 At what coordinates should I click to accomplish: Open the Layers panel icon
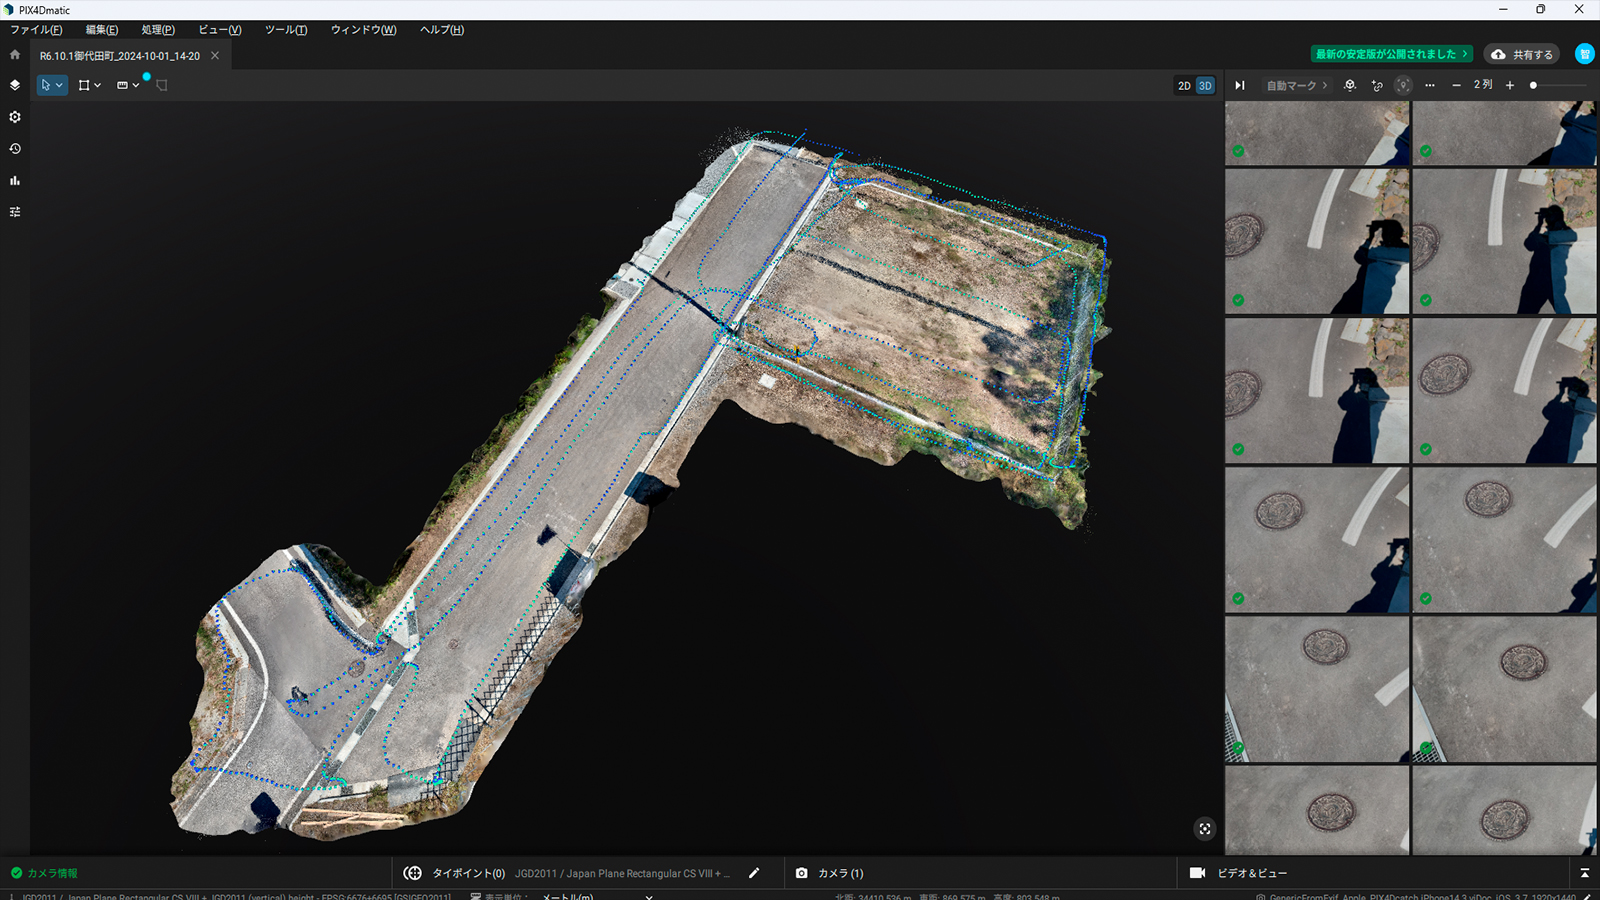[x=15, y=85]
